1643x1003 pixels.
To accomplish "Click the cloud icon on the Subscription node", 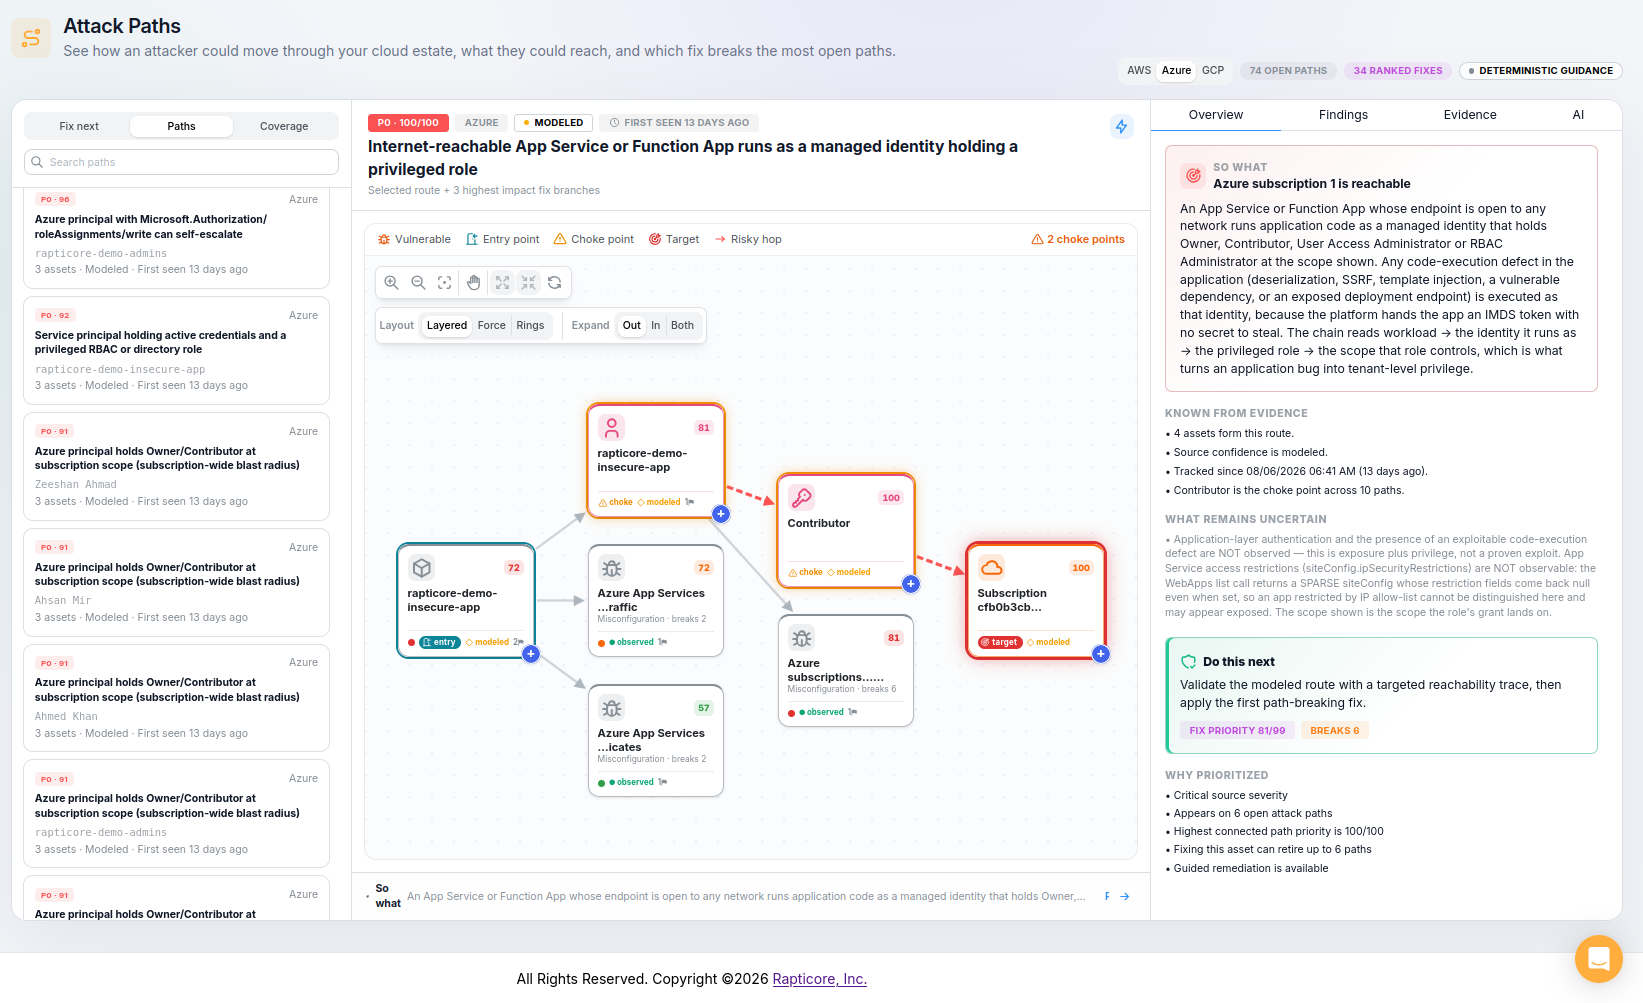I will coord(991,568).
